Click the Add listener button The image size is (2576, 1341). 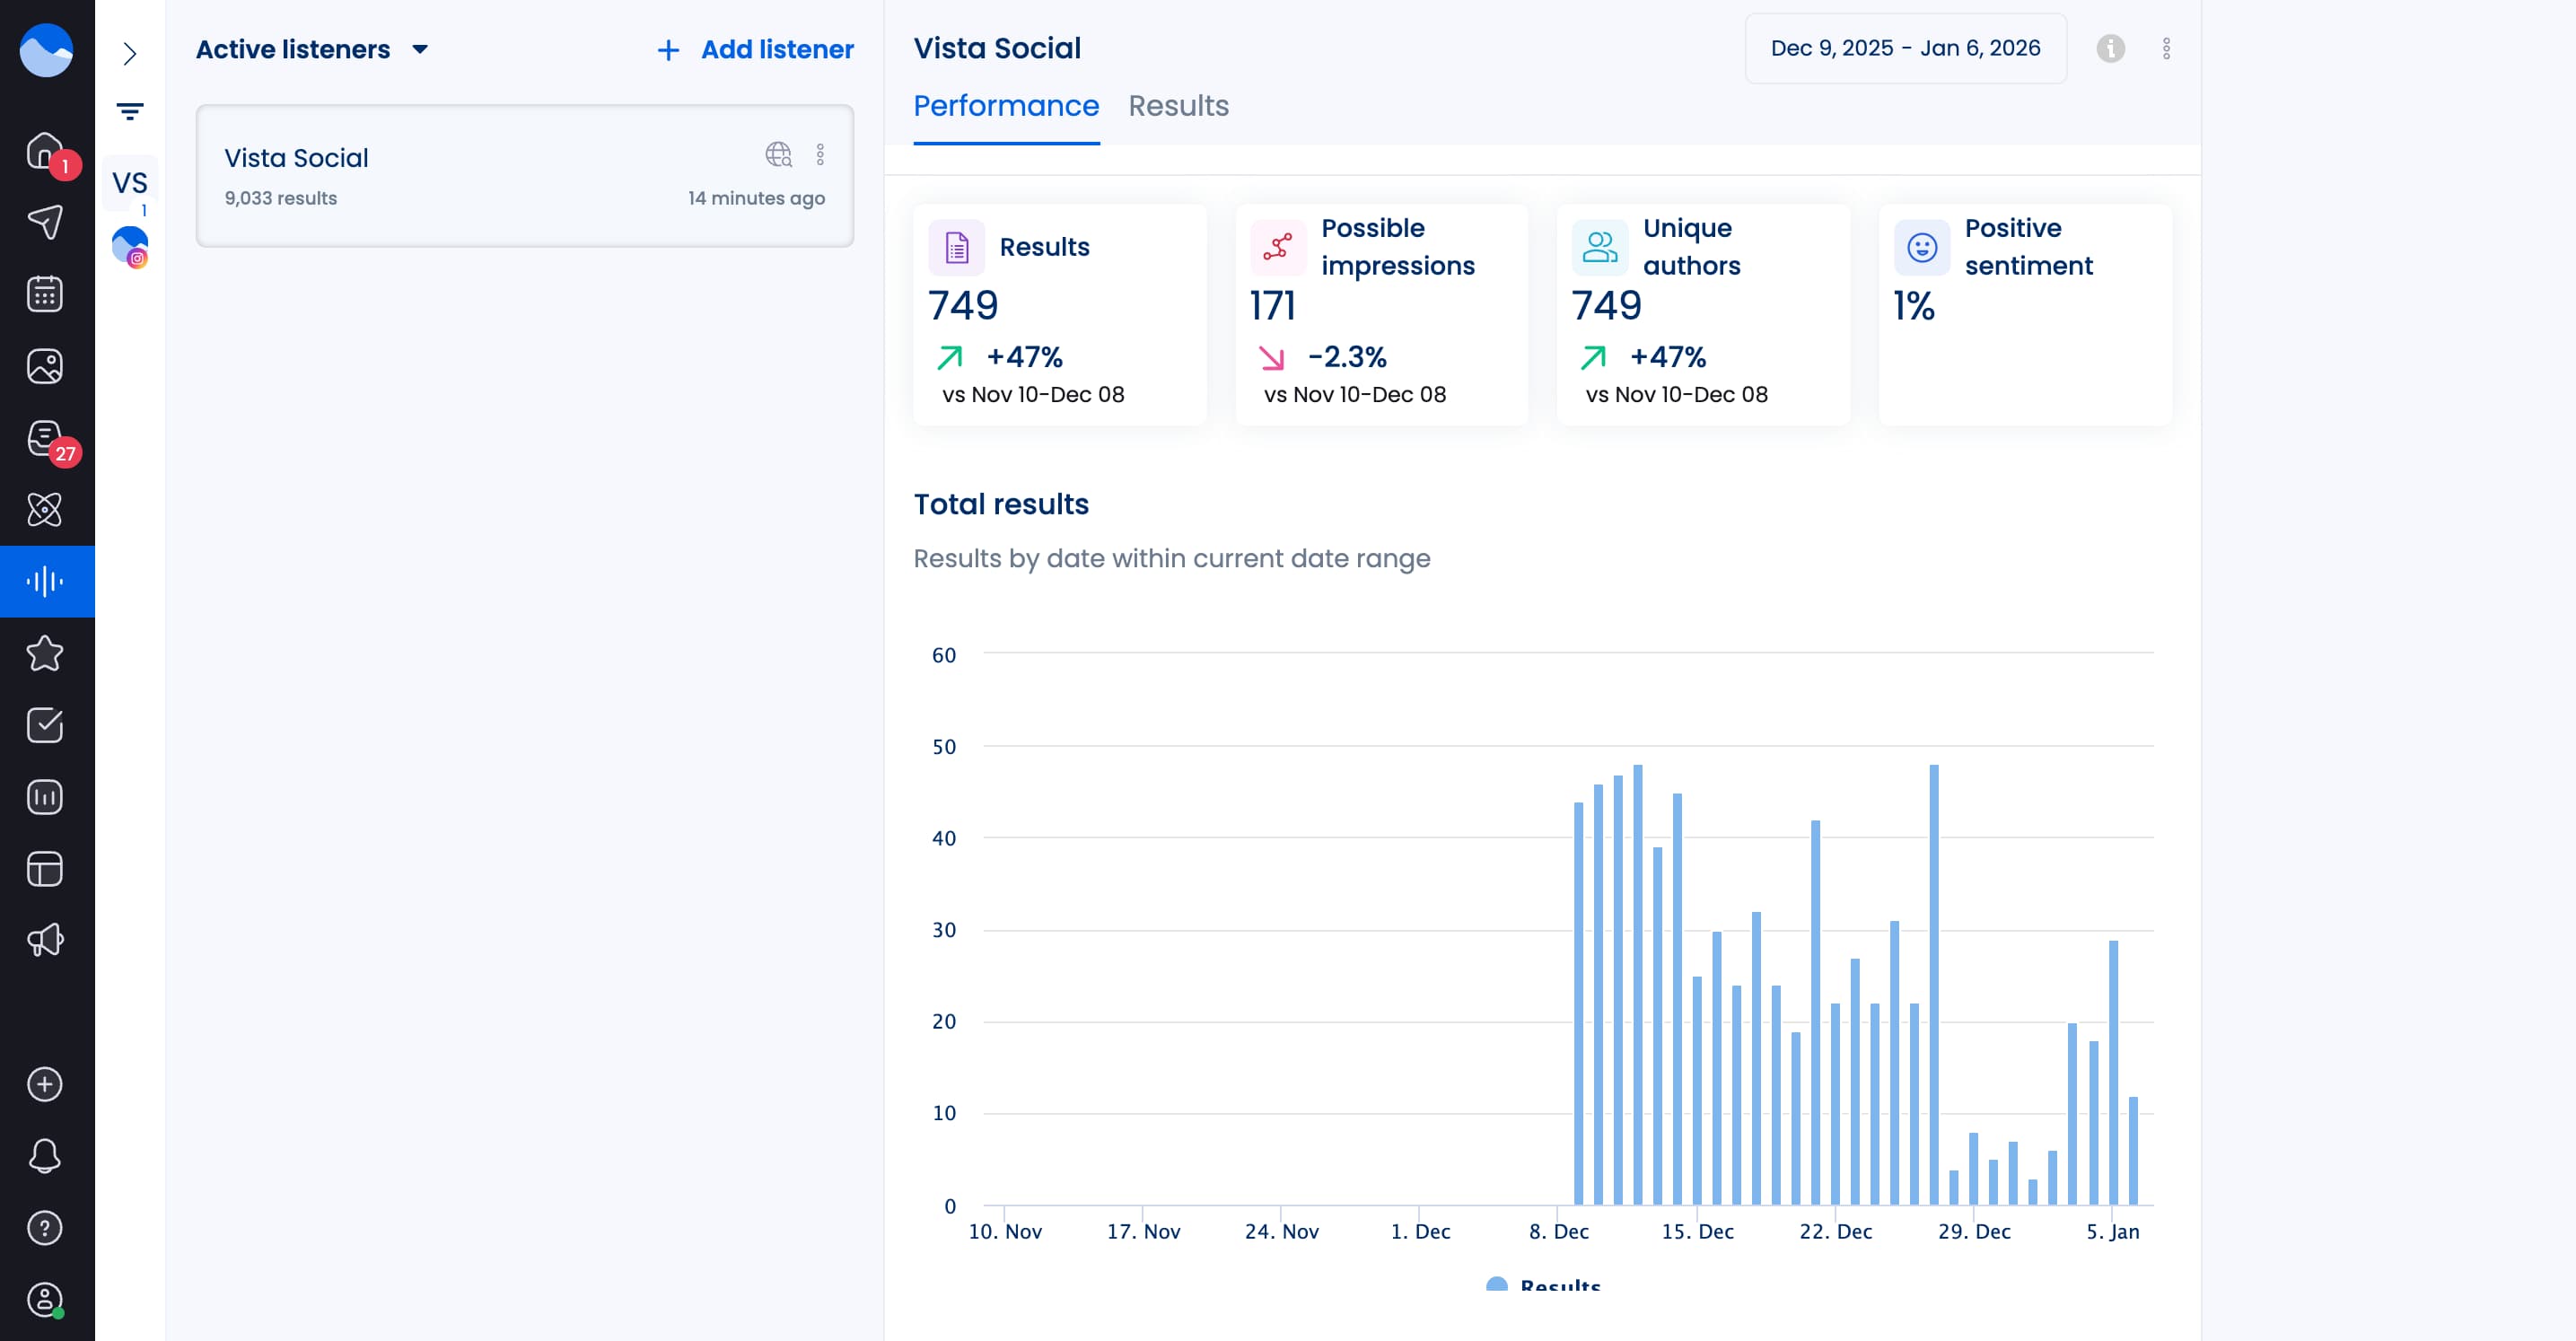point(754,49)
